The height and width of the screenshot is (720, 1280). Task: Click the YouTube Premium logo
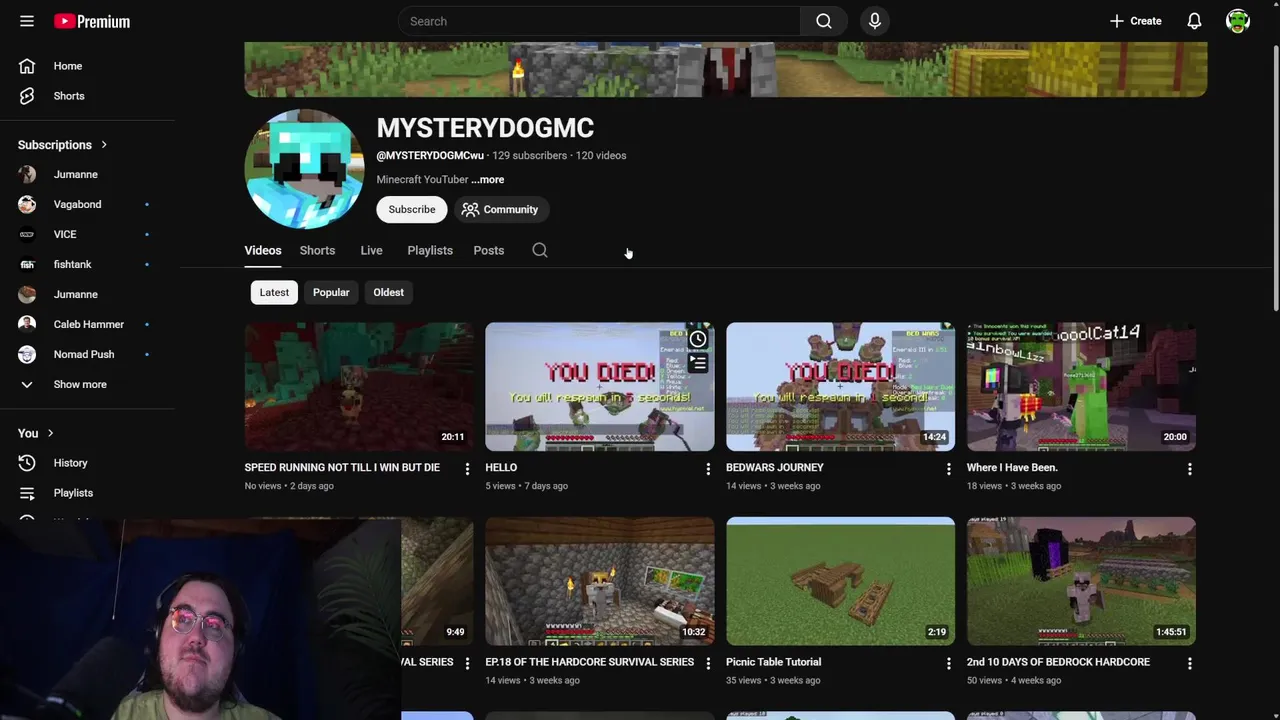click(x=92, y=21)
